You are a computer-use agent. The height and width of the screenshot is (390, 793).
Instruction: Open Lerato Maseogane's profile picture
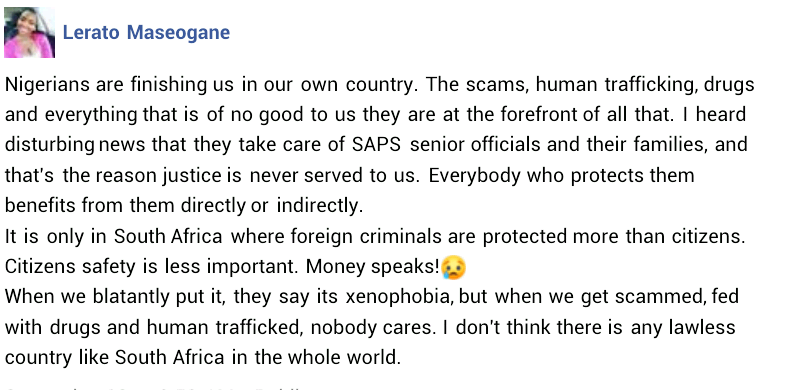(29, 32)
